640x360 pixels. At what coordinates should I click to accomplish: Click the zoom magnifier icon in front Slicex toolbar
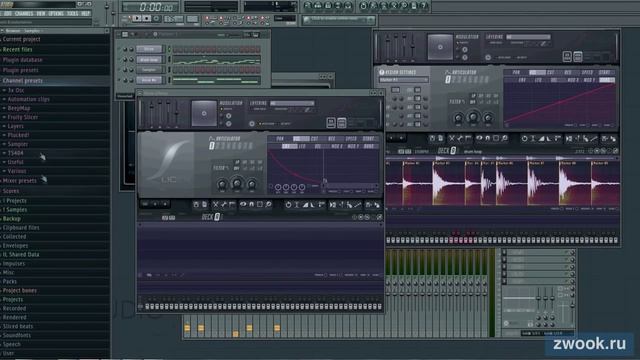point(269,204)
